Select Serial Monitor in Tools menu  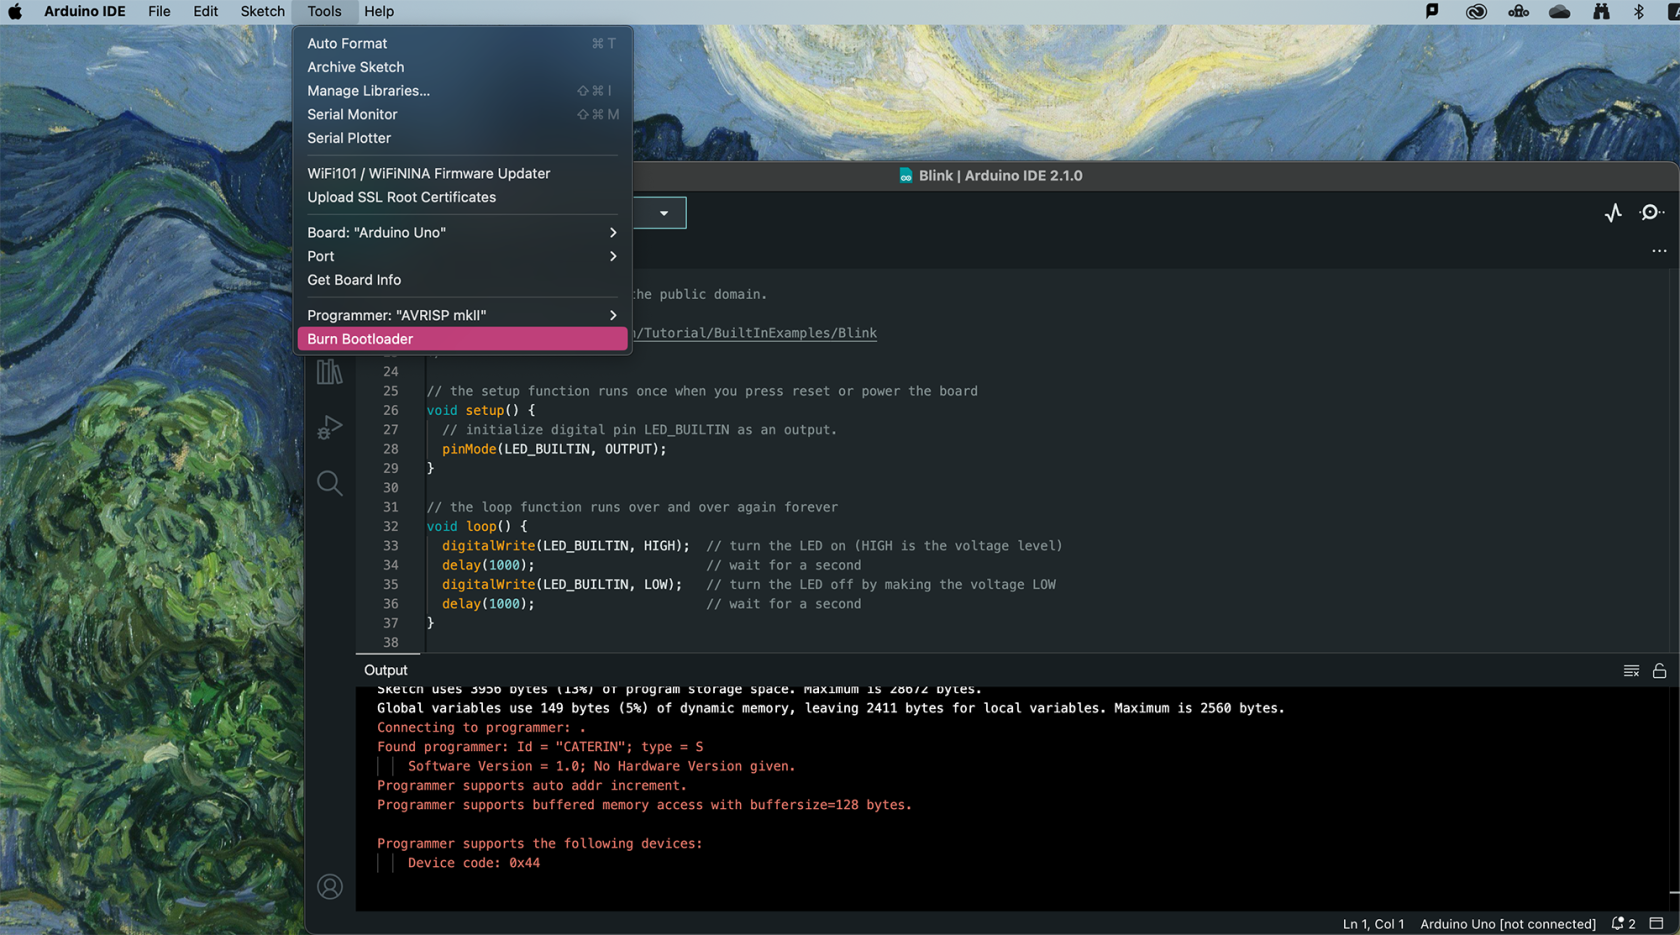462,115
